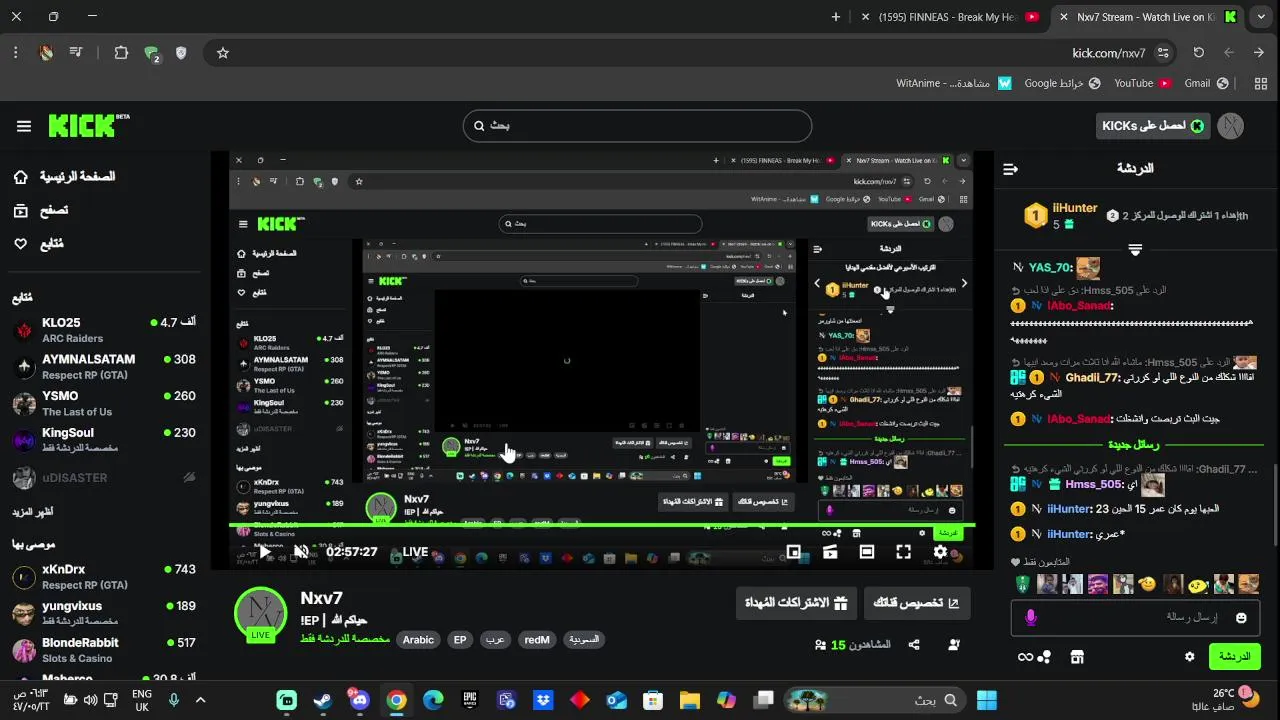Select the redM tag
The width and height of the screenshot is (1280, 720).
537,640
